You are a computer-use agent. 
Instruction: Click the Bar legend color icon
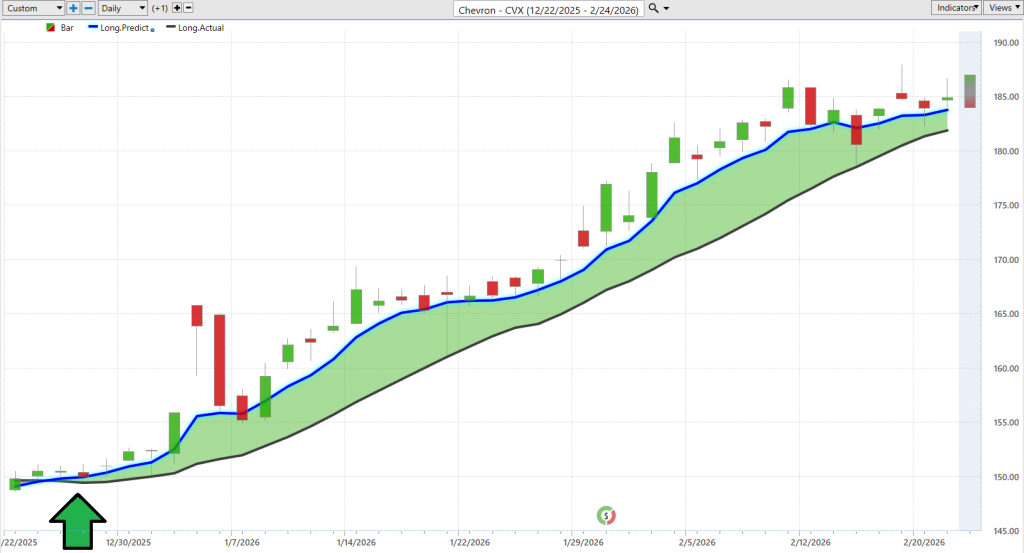tap(50, 28)
